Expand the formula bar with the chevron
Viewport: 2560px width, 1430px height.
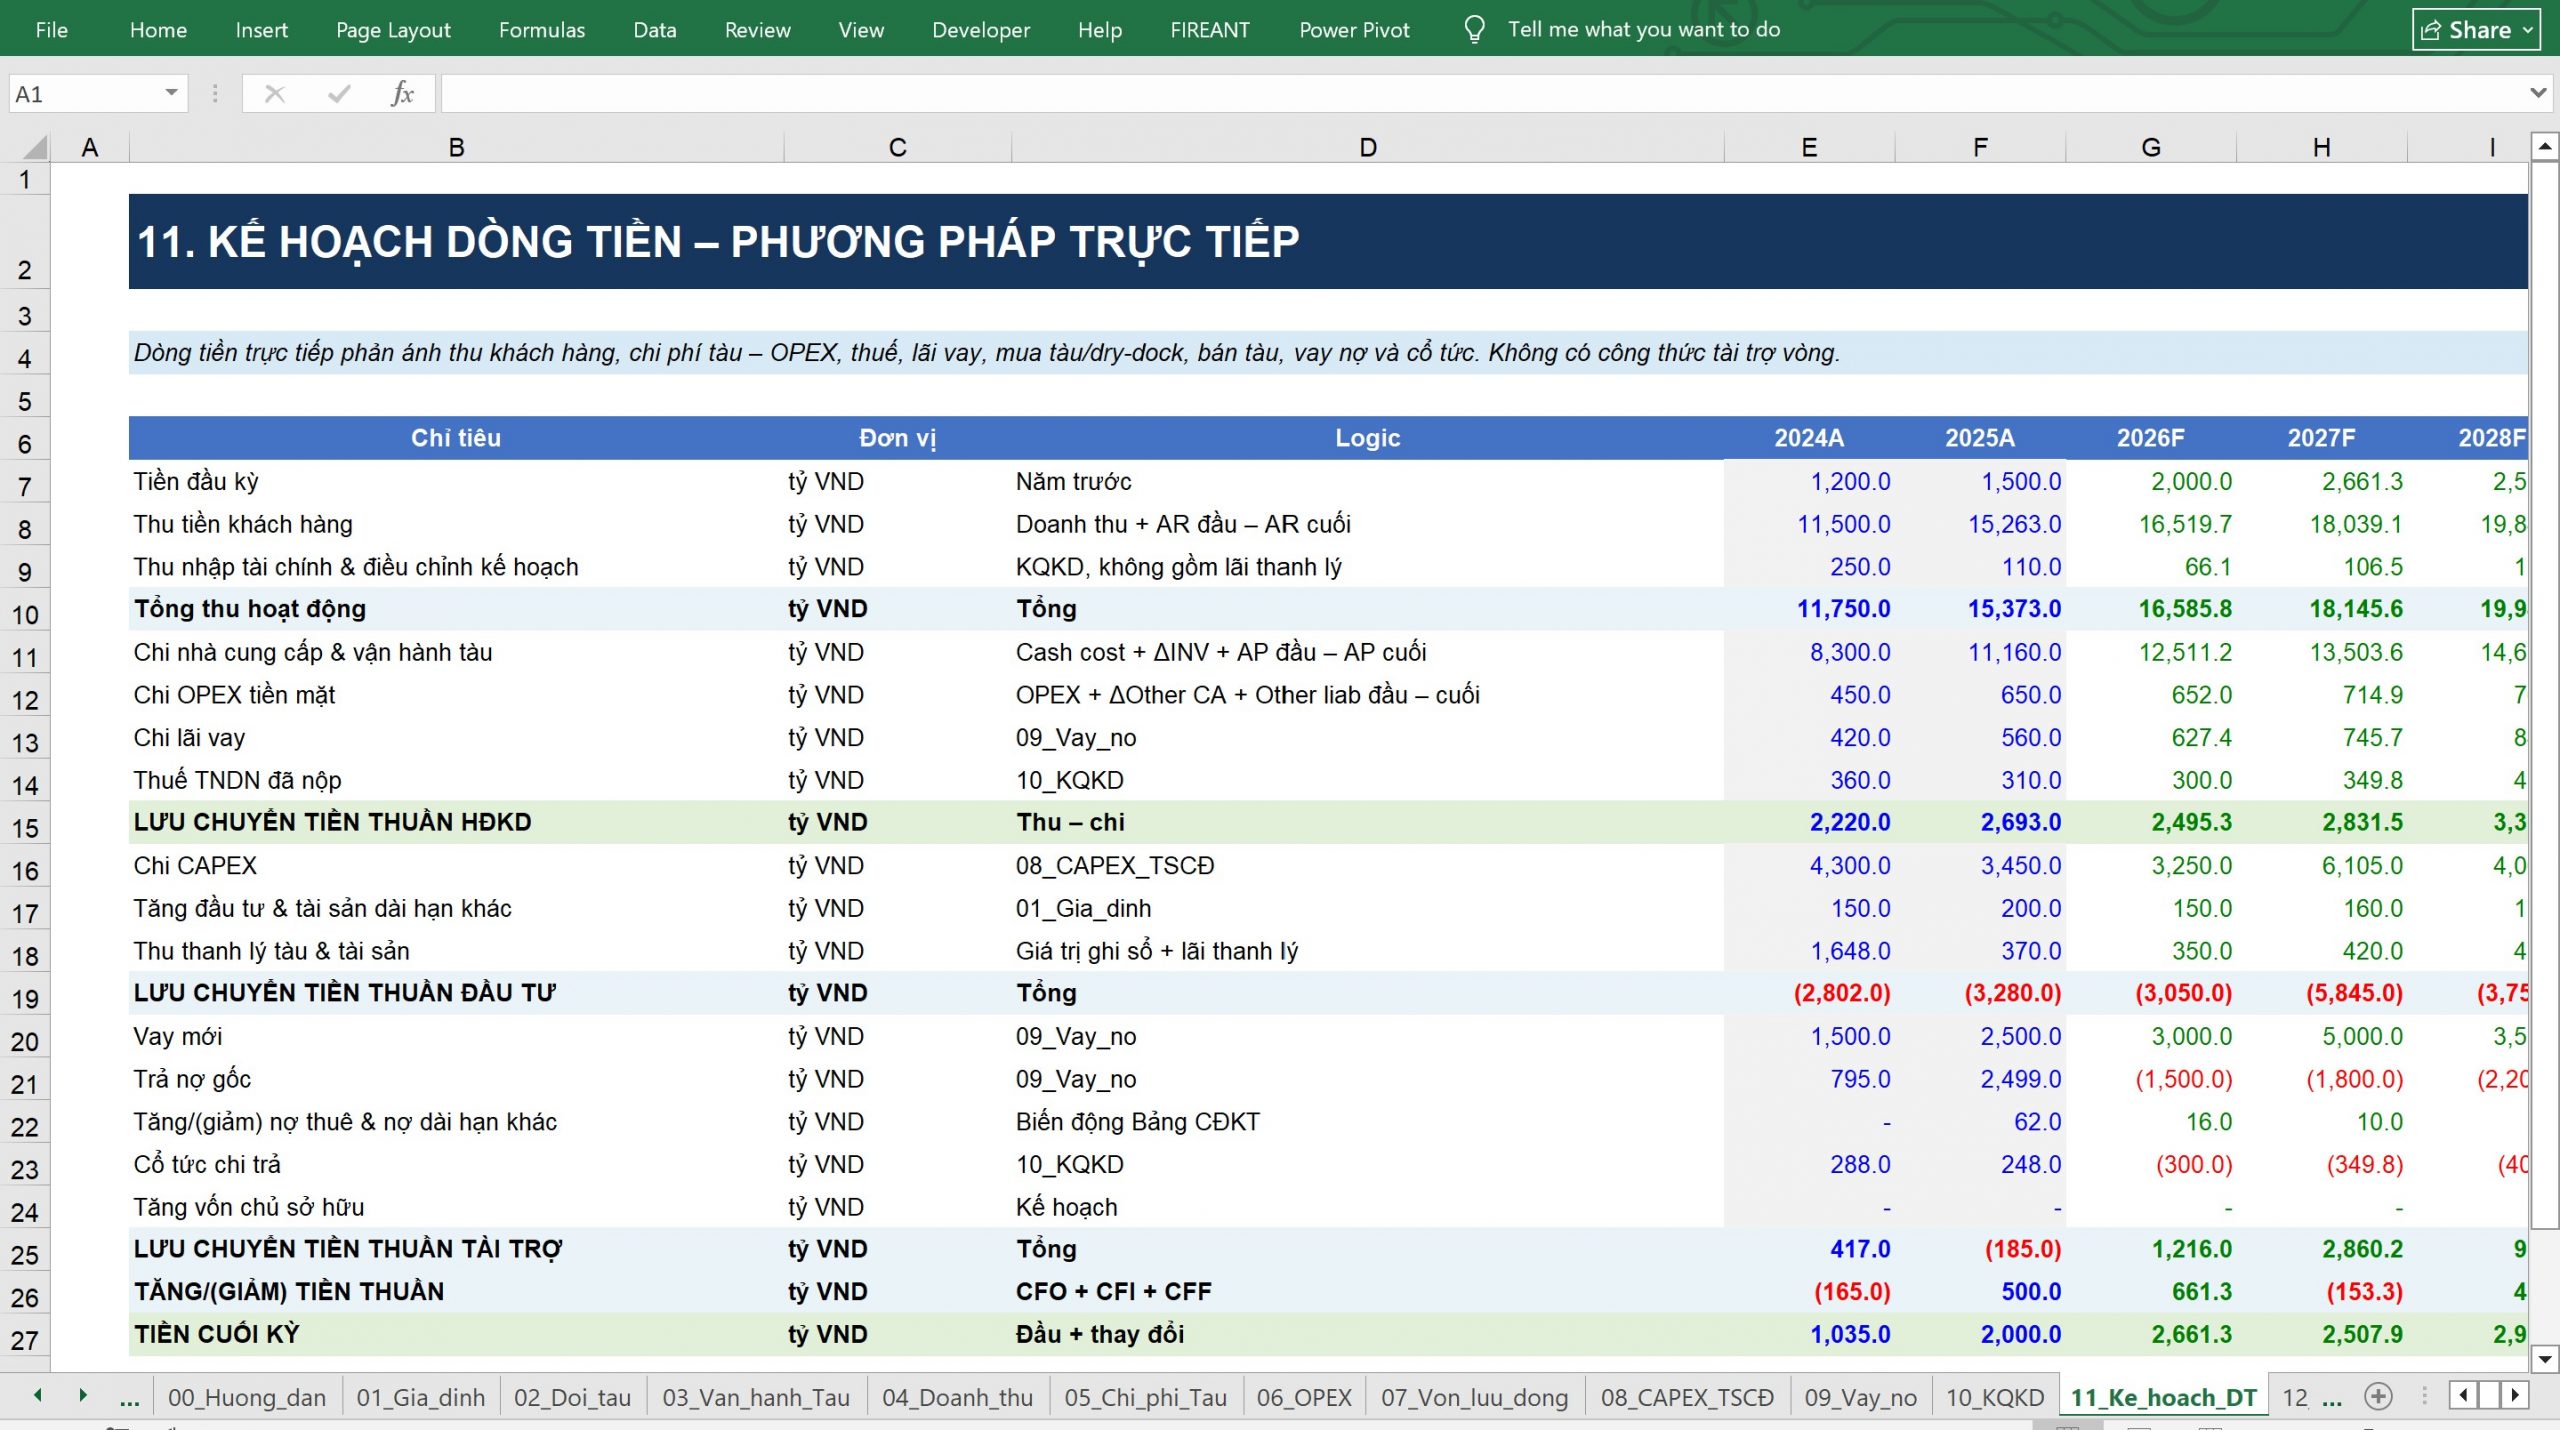coord(2538,93)
